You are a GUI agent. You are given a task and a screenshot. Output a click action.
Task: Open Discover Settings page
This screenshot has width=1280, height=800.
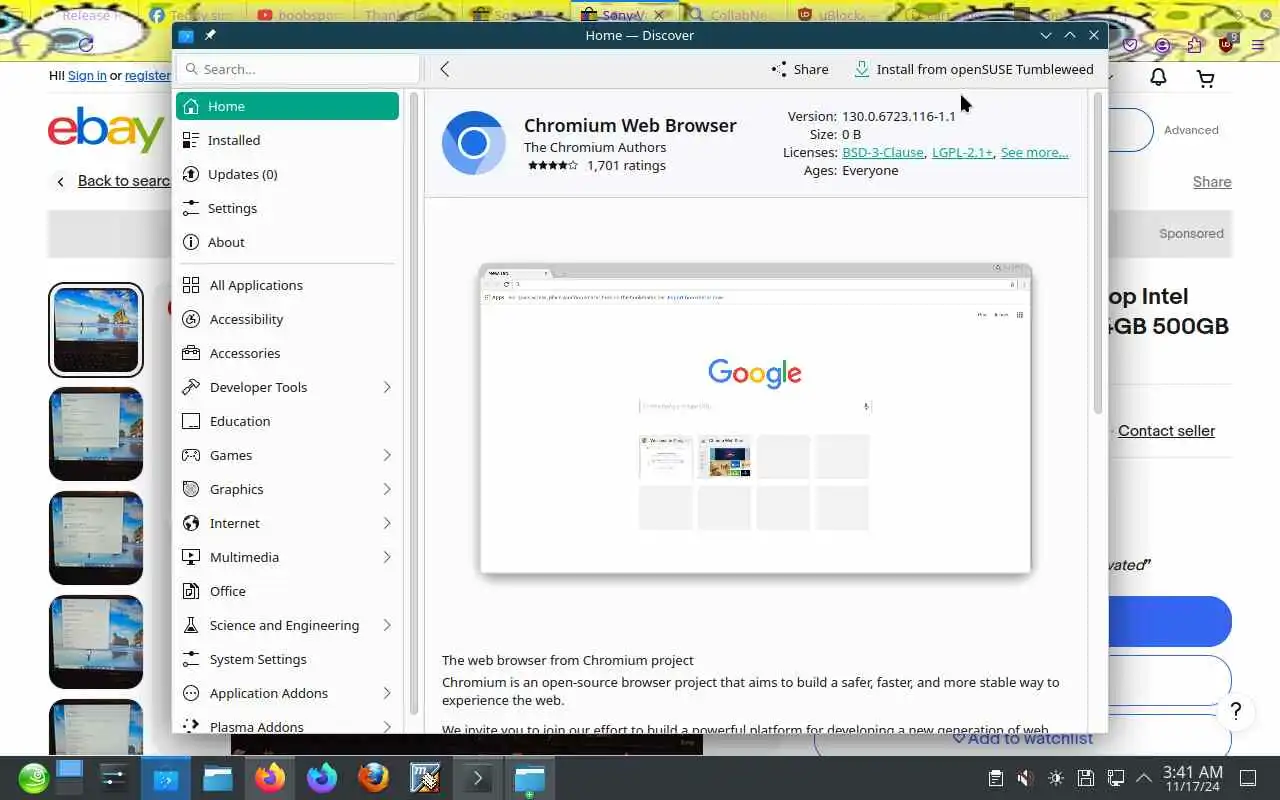point(287,208)
